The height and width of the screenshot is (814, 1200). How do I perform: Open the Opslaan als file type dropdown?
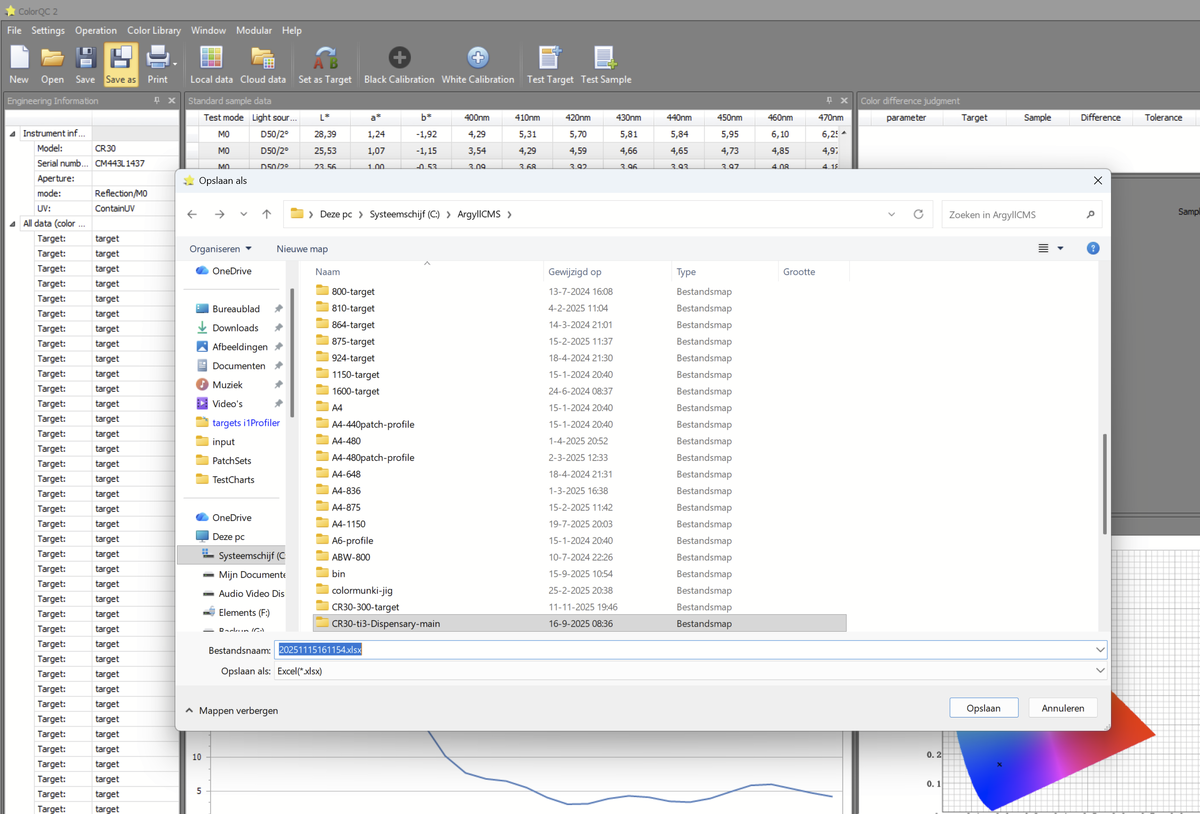(x=1100, y=671)
